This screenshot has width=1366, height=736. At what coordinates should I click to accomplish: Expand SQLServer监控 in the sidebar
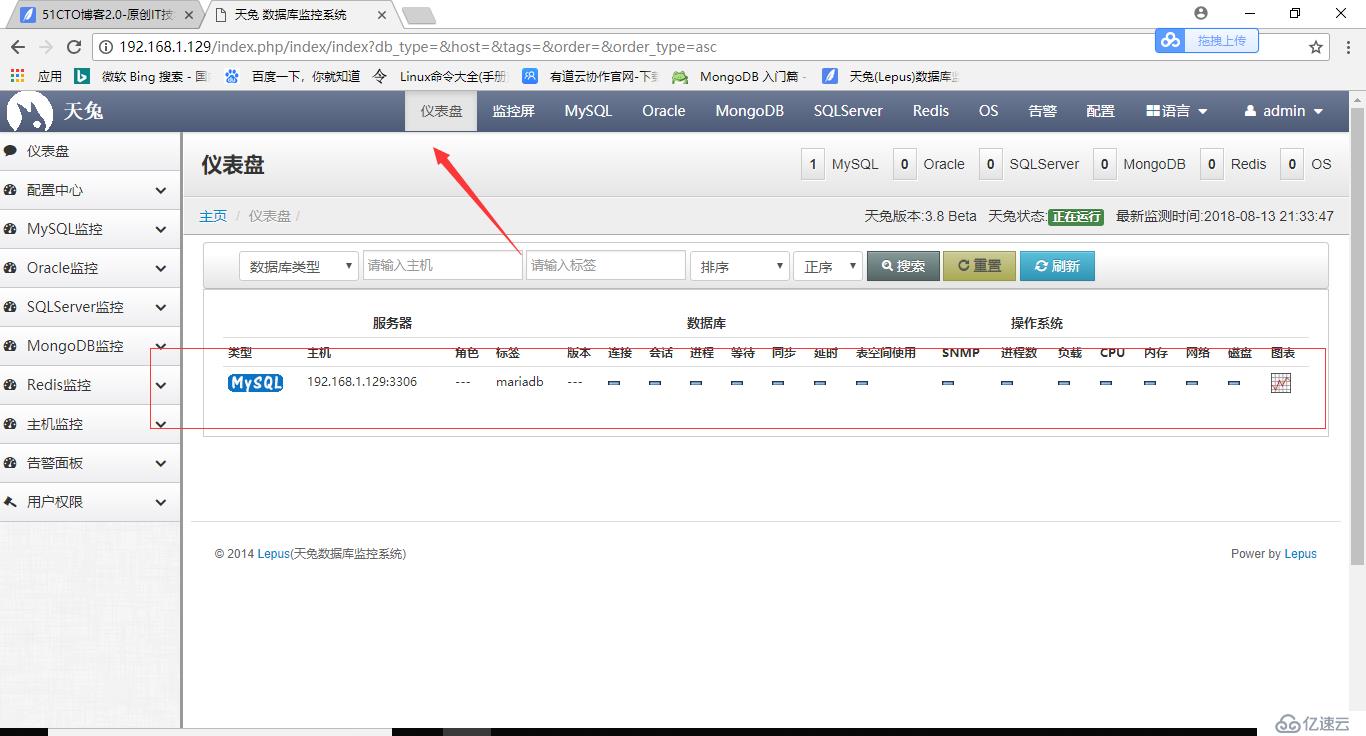point(90,307)
